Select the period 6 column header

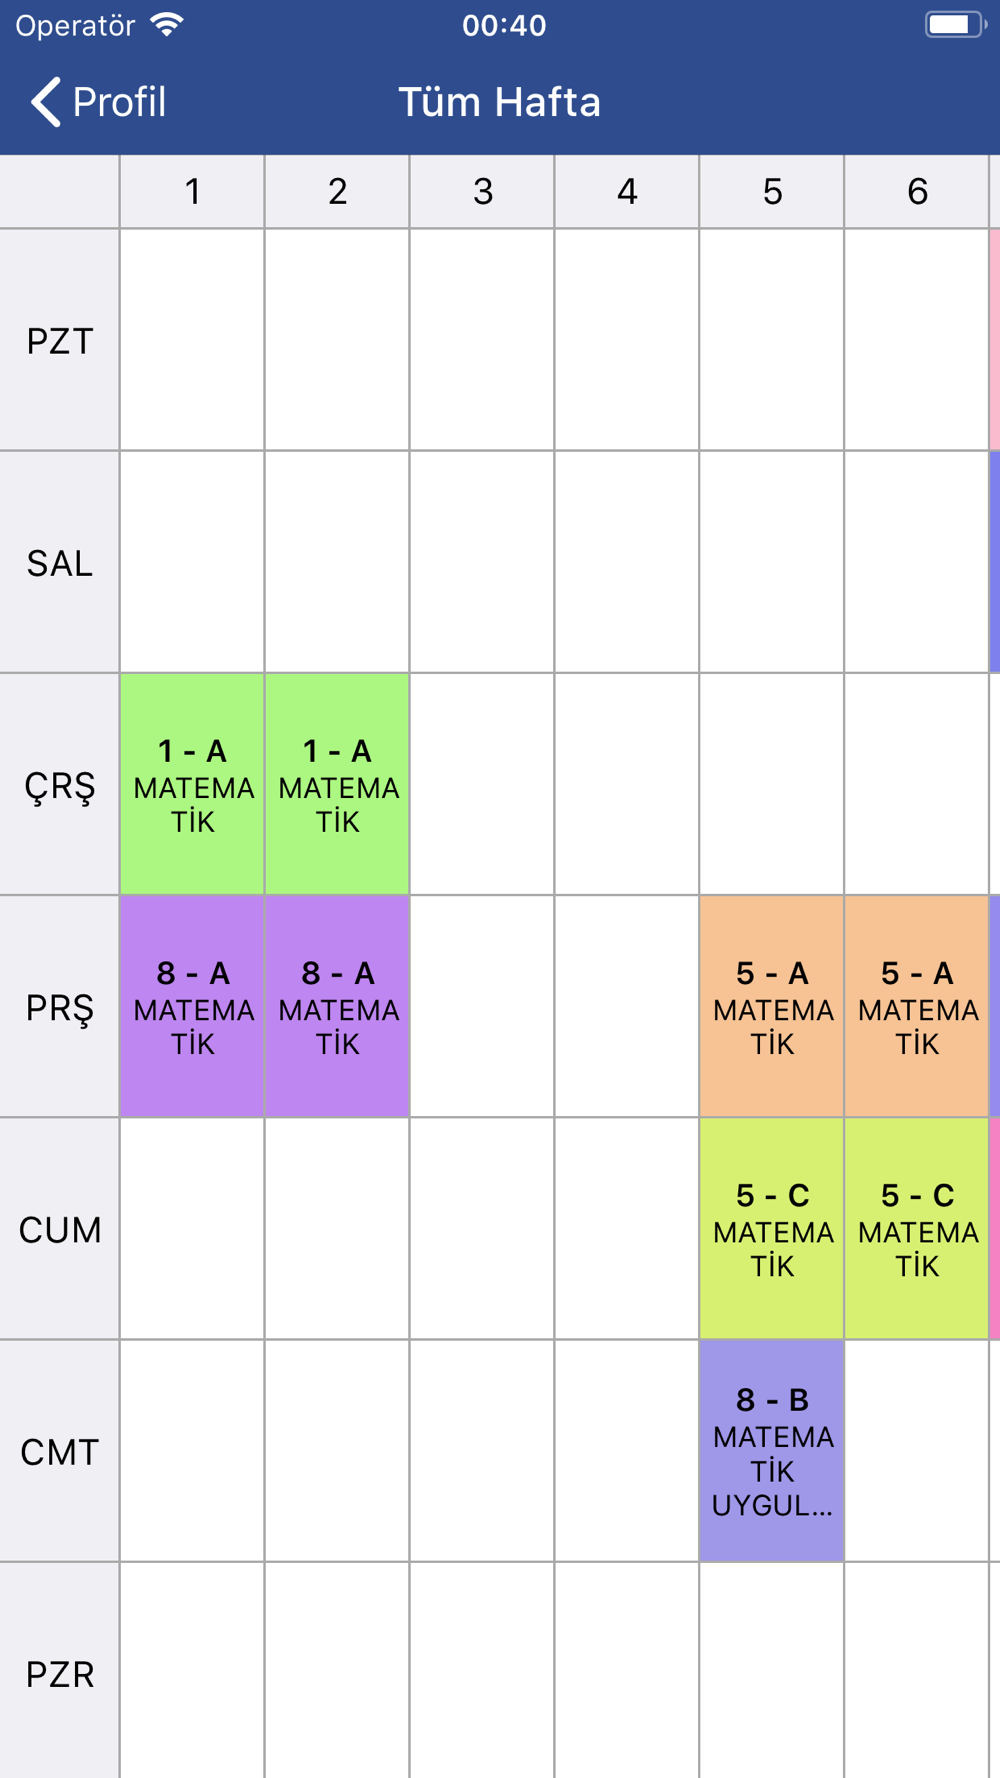[x=917, y=191]
